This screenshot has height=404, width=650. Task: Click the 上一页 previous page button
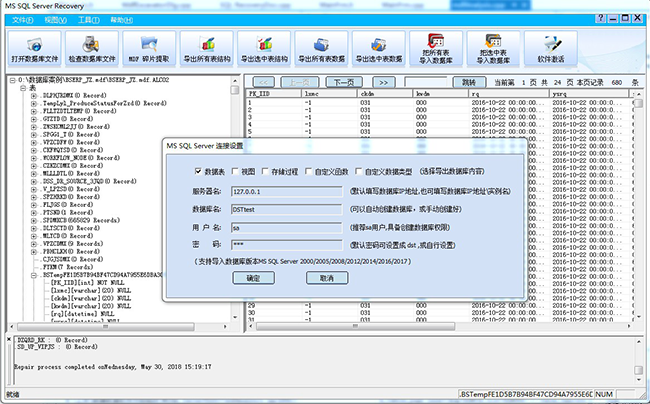coord(300,82)
